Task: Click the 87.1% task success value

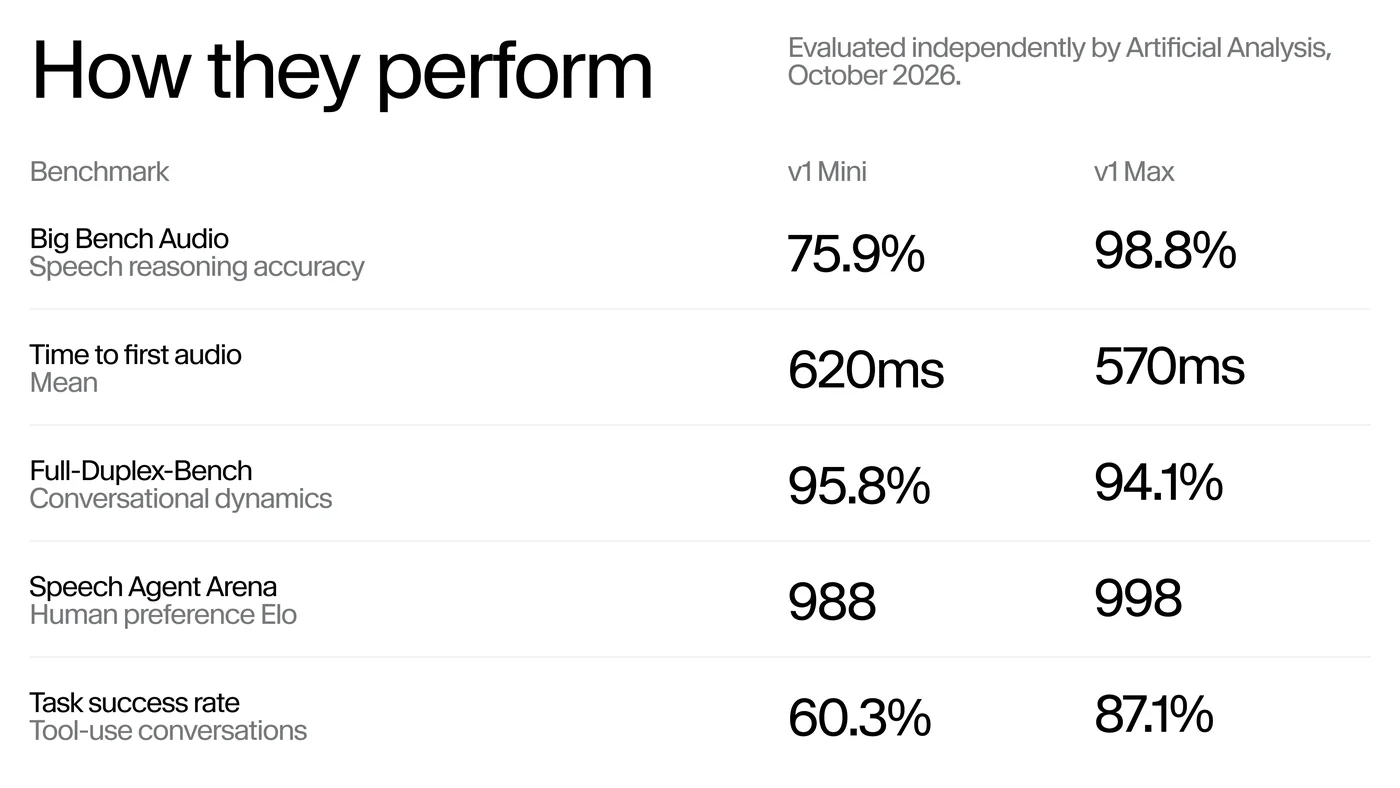Action: (1154, 714)
